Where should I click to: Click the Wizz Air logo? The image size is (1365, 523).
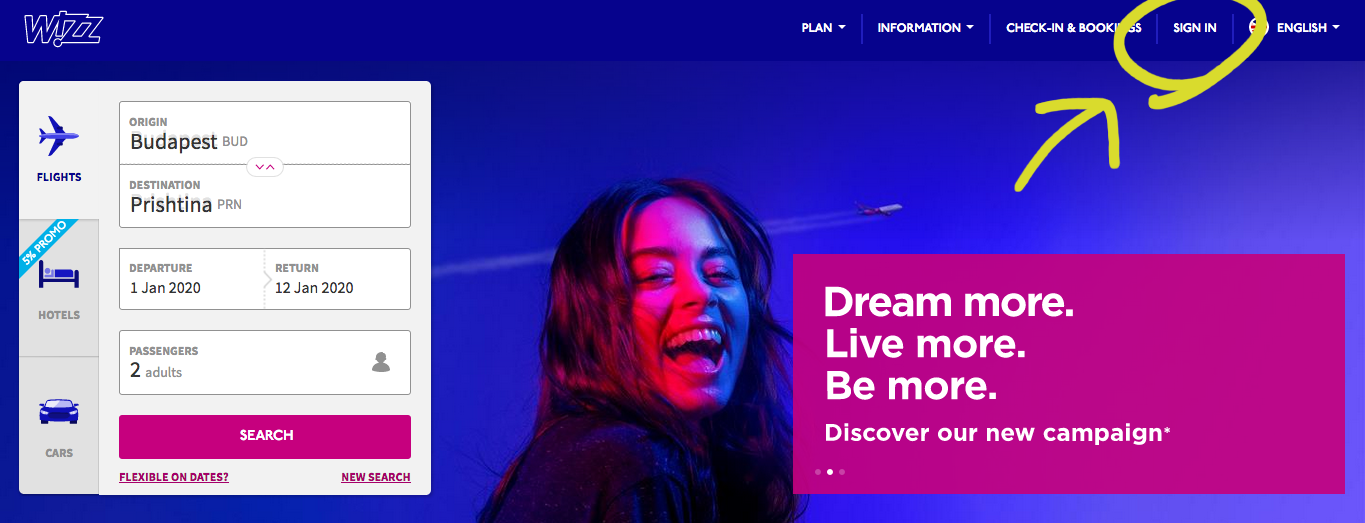coord(63,29)
